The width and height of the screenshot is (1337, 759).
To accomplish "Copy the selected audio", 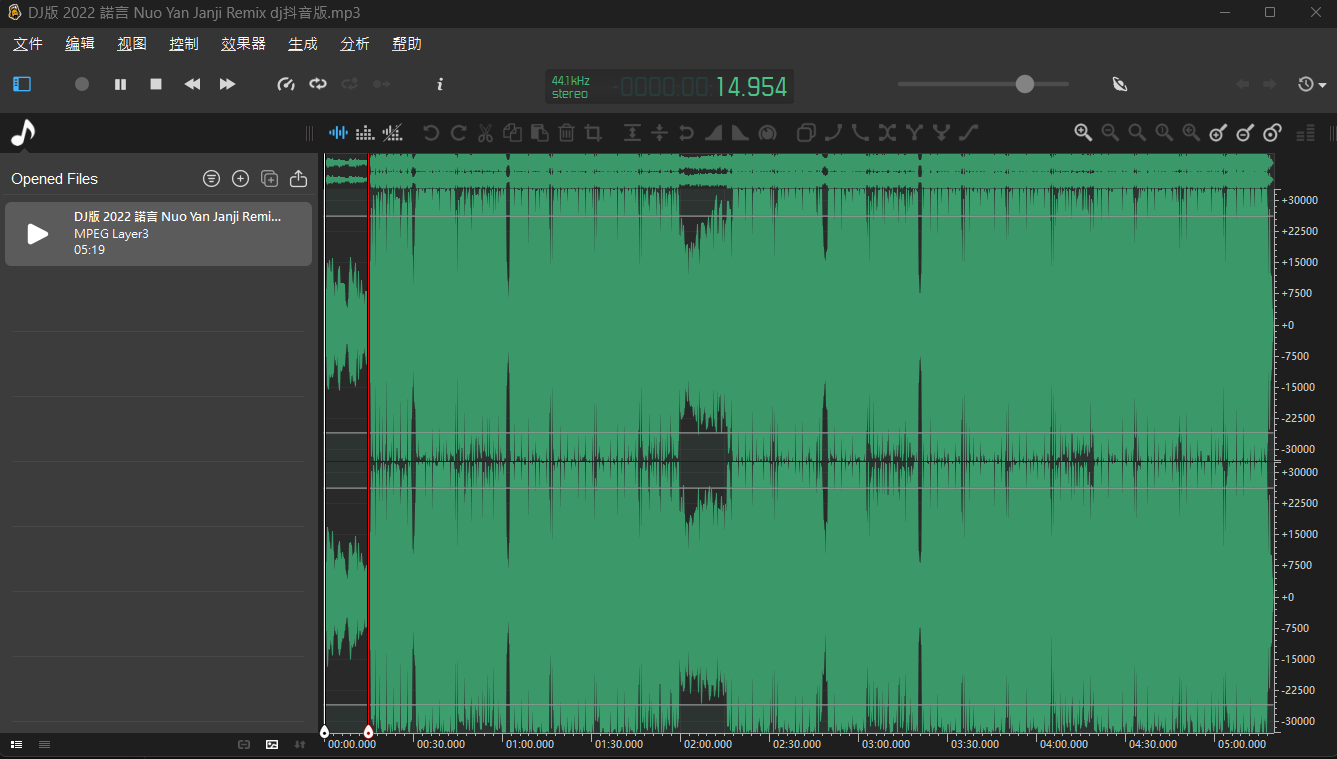I will pos(513,132).
